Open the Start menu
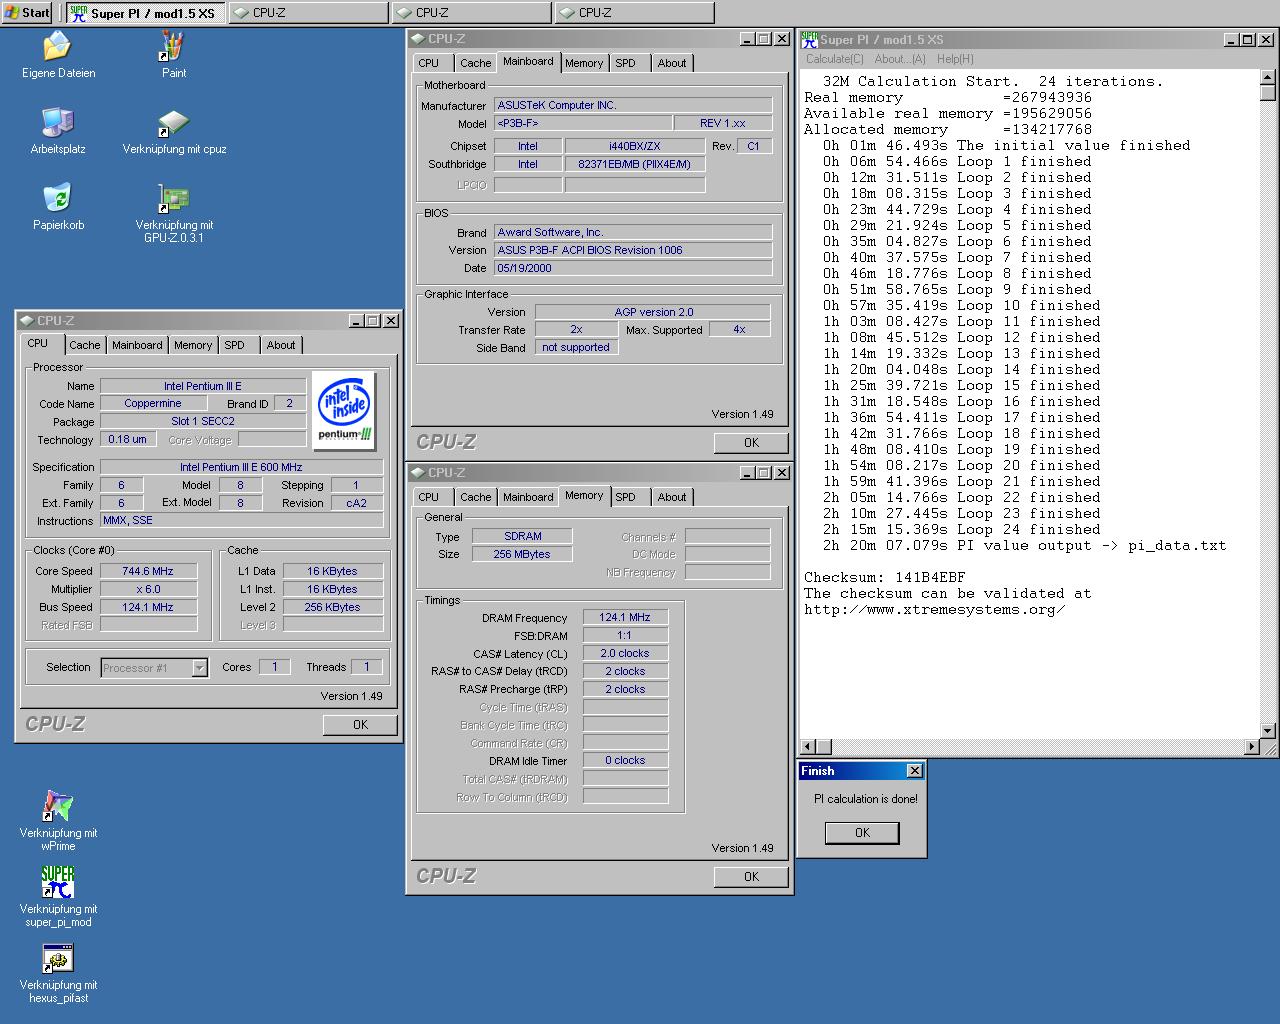The height and width of the screenshot is (1024, 1280). tap(27, 12)
